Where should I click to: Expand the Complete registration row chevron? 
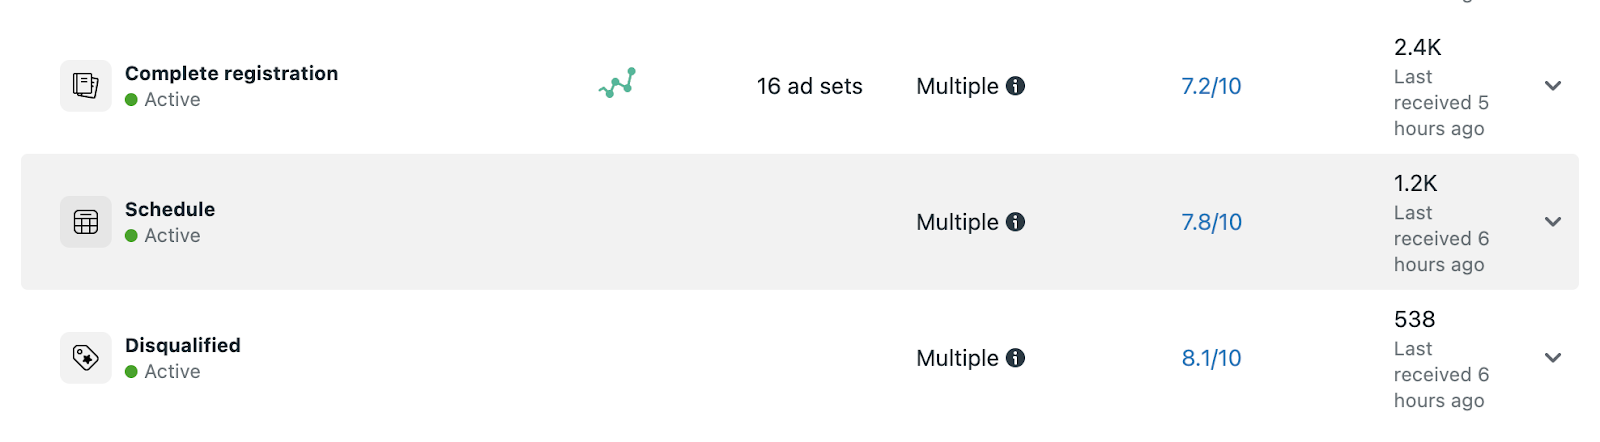pyautogui.click(x=1553, y=86)
